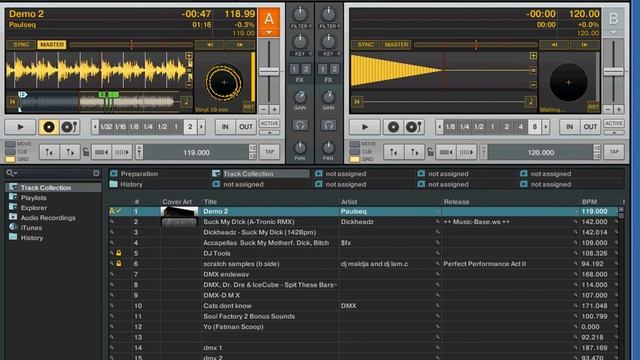Toggle loop ACTIVE on Deck B
Screen dimensions: 640x360
[x=614, y=123]
